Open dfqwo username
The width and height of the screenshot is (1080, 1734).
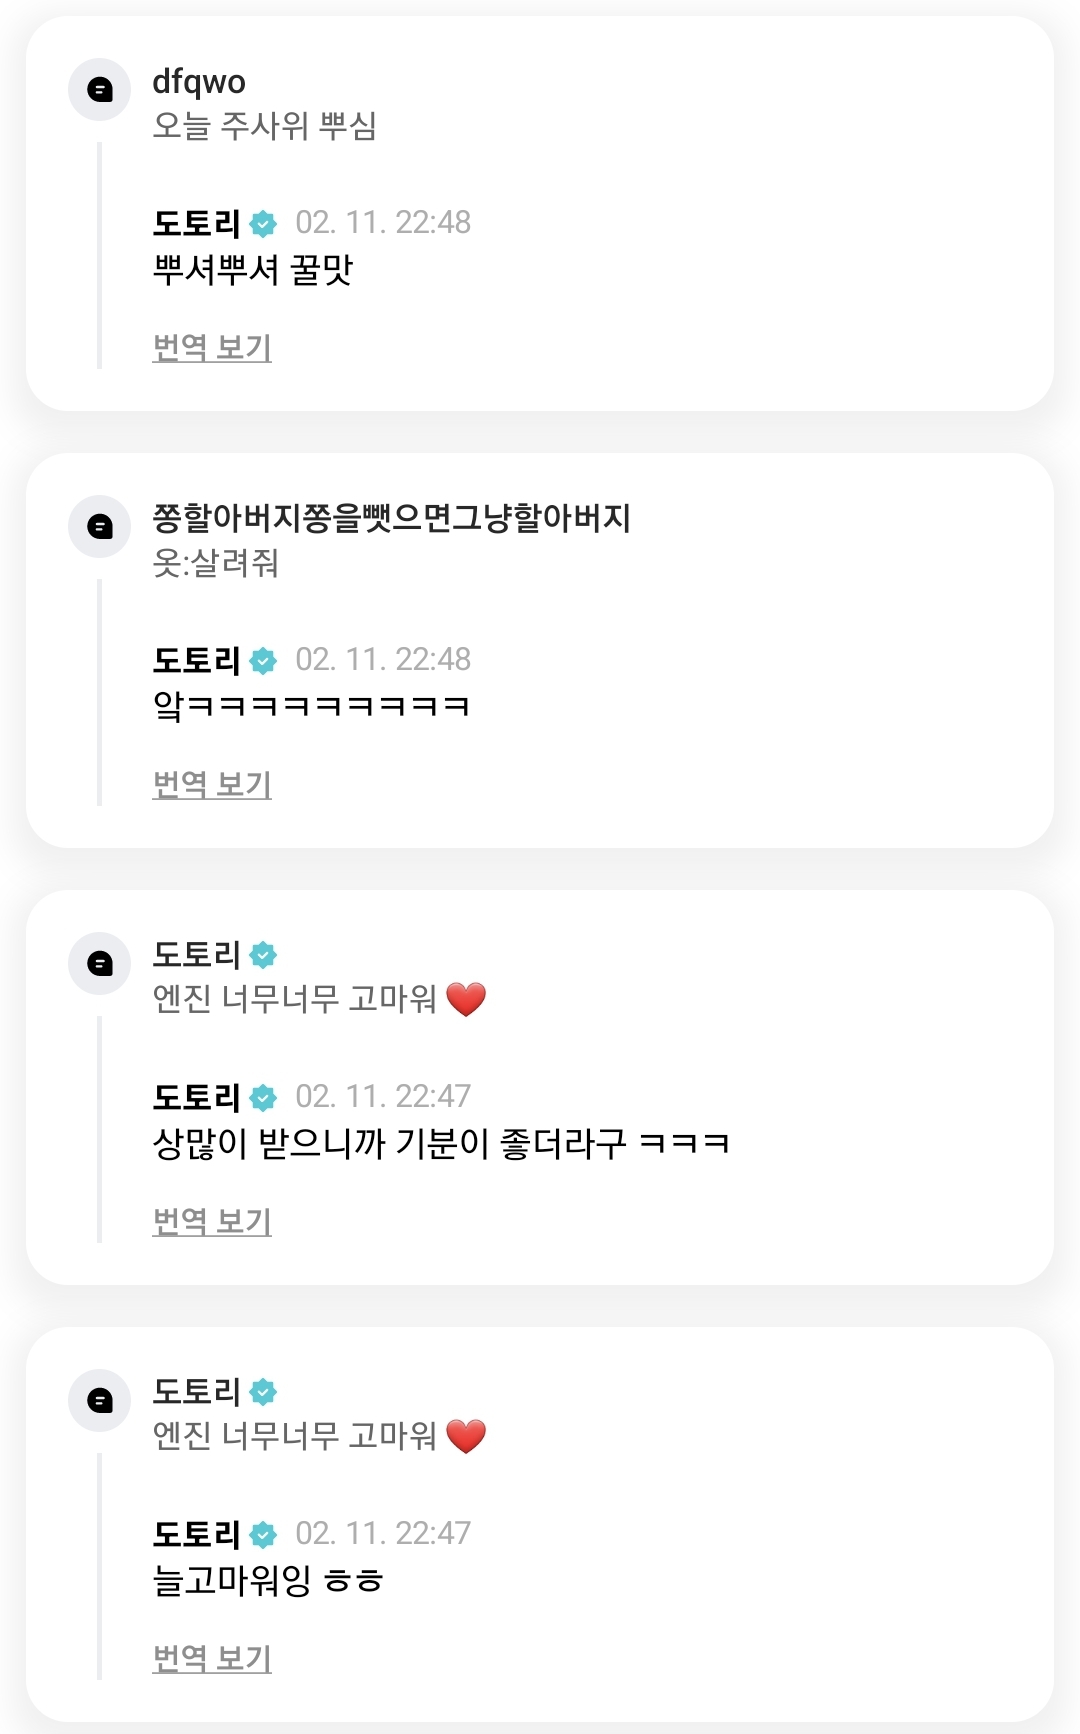coord(199,82)
